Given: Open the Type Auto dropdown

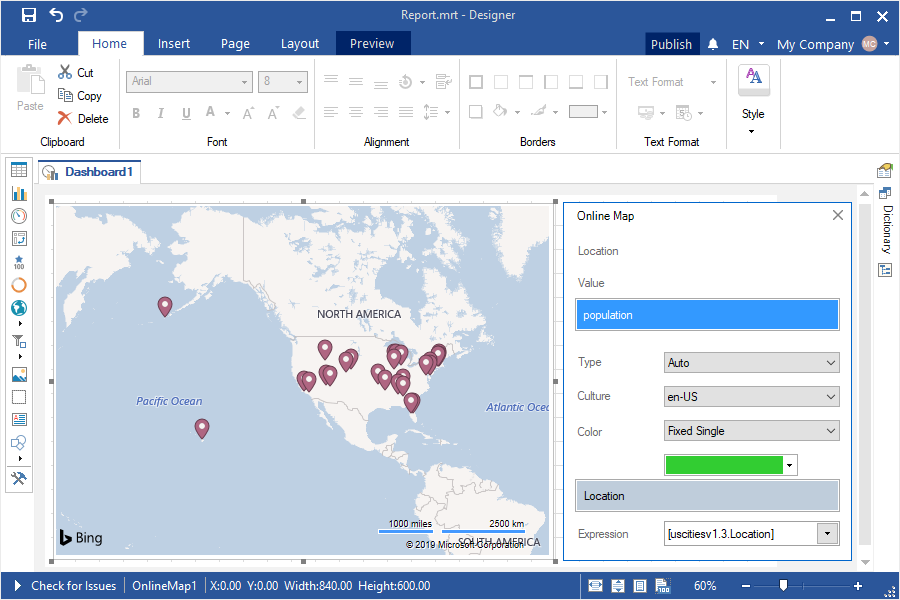Looking at the screenshot, I should pyautogui.click(x=751, y=363).
